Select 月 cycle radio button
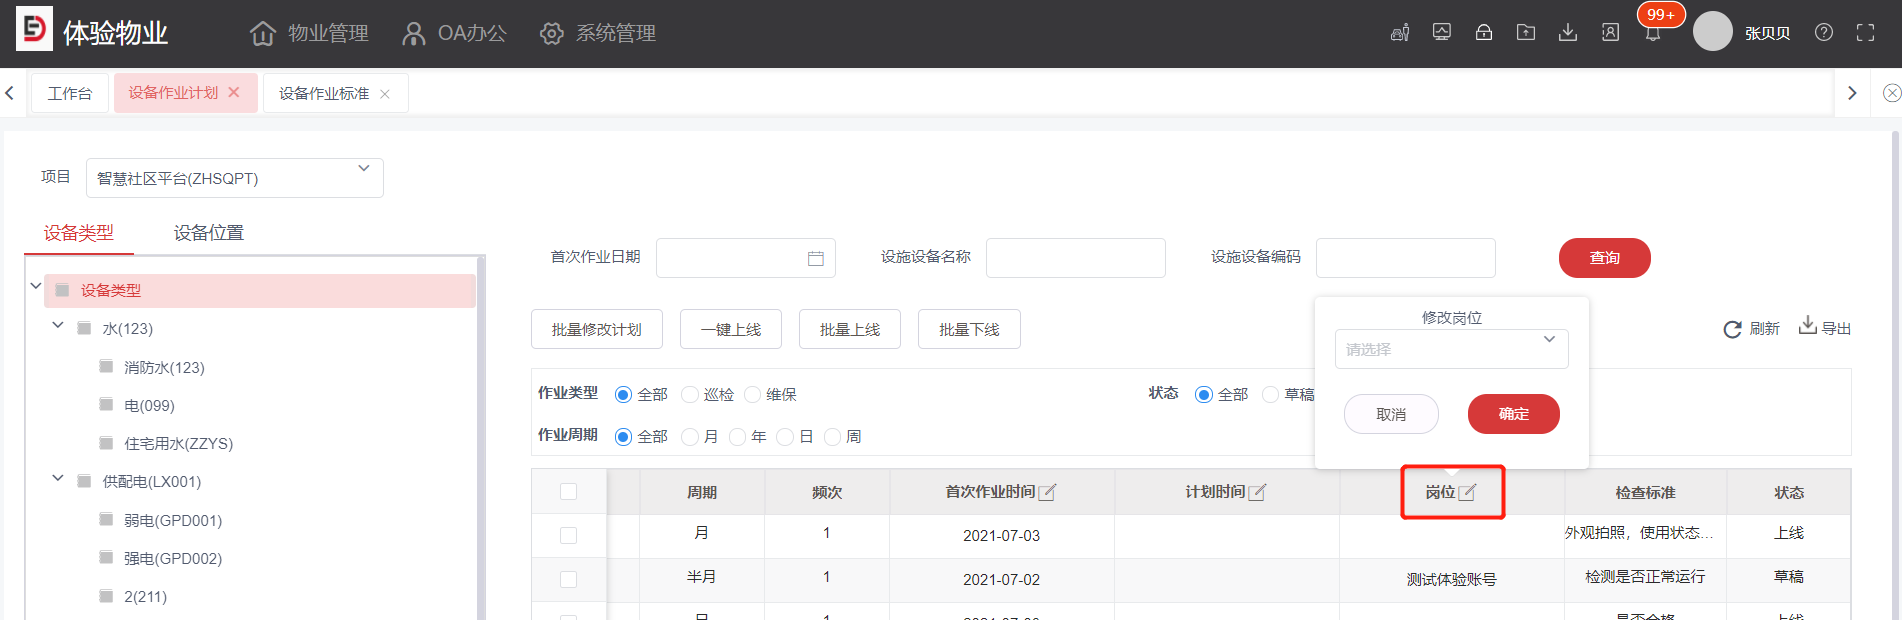Image resolution: width=1902 pixels, height=620 pixels. [689, 437]
